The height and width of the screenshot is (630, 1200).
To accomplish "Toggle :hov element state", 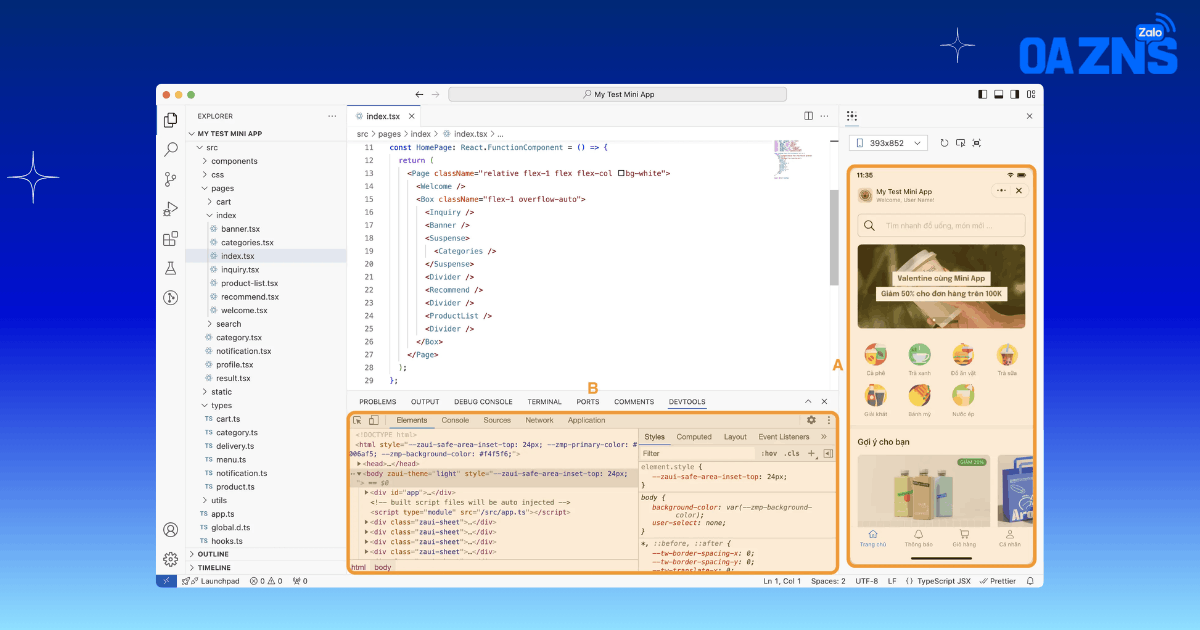I will (x=767, y=454).
